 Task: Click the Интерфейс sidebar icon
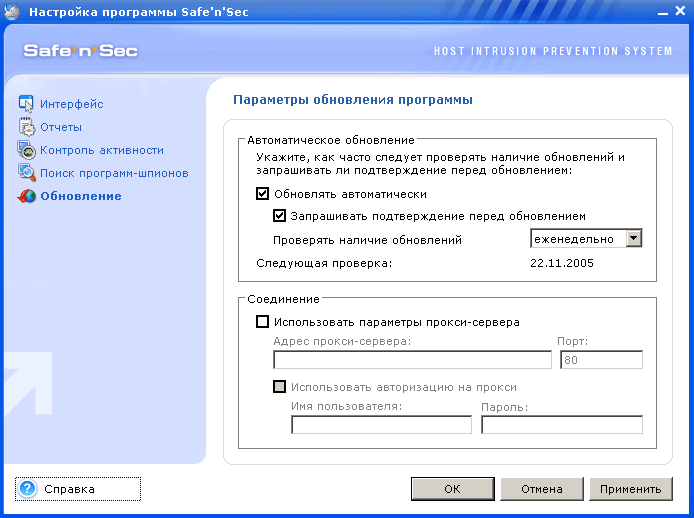(26, 104)
